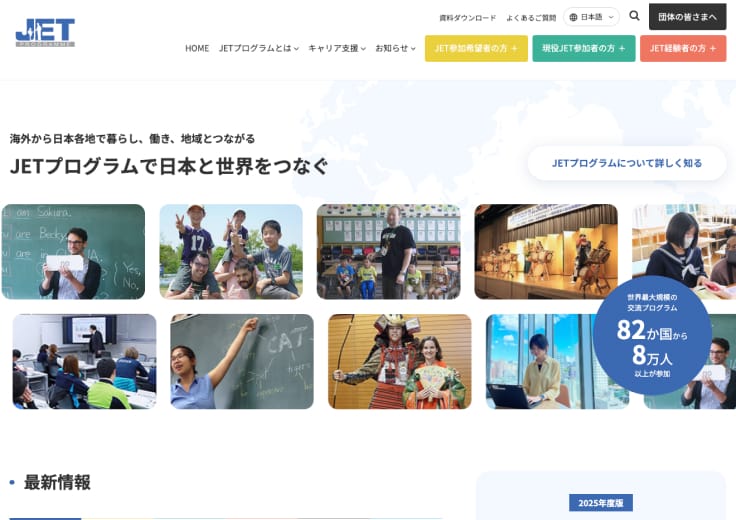Click JETプログラムについて詳しく知る button
736x520 pixels.
(627, 163)
